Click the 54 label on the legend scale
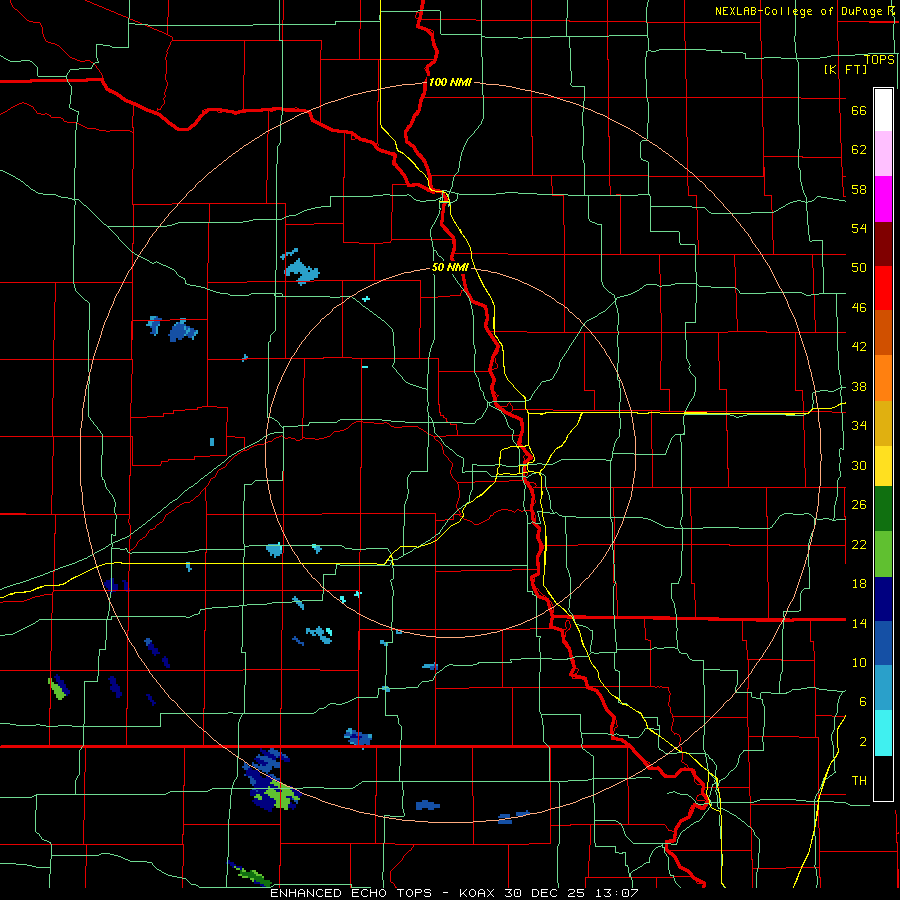 coord(859,228)
